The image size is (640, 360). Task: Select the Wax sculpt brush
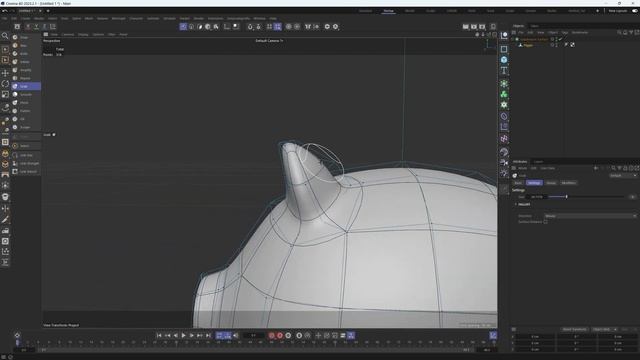coord(26,45)
